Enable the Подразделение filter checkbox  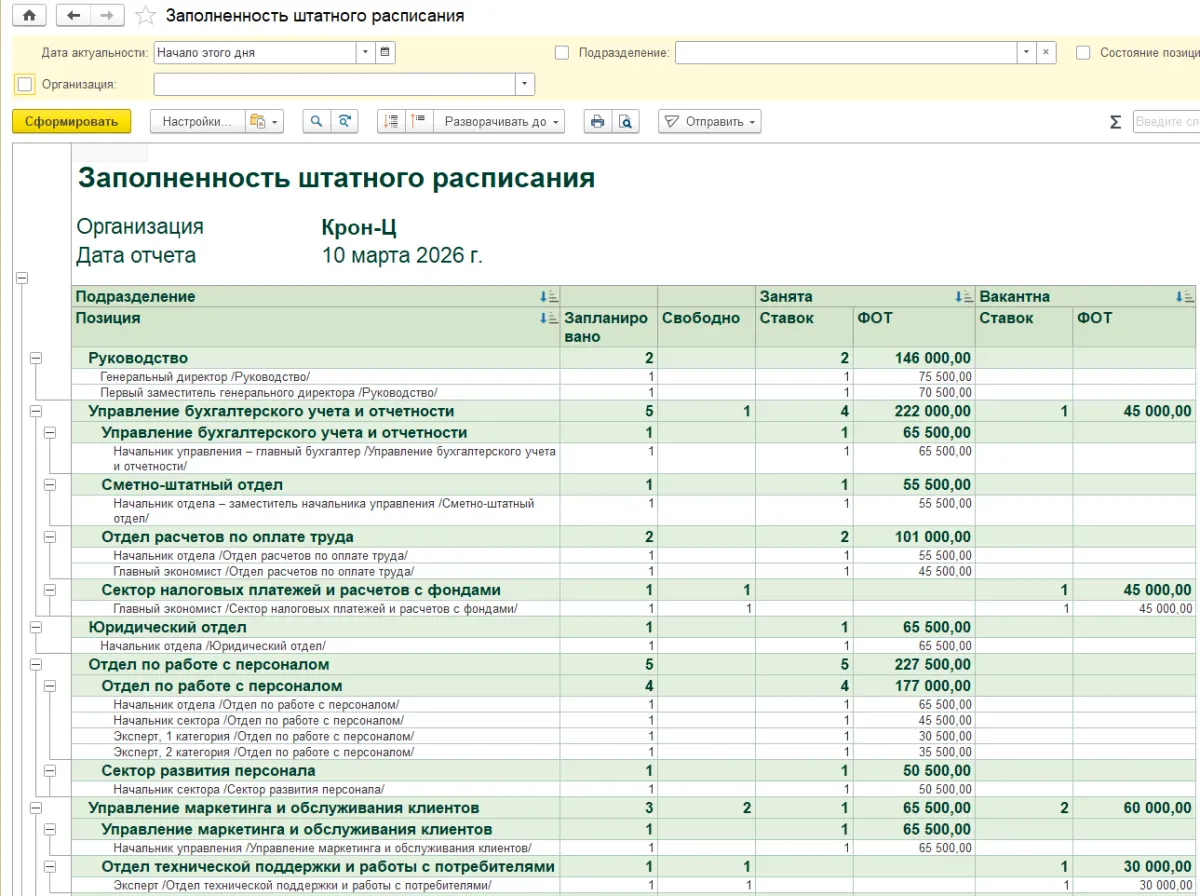click(562, 52)
